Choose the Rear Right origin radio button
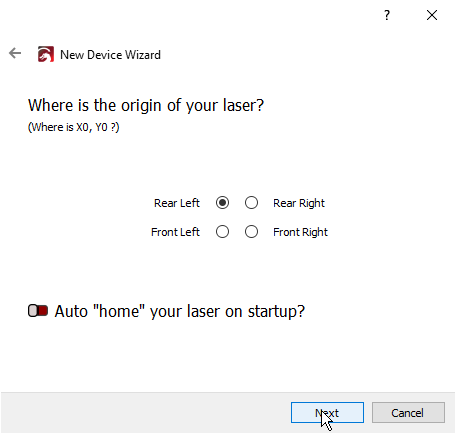456x434 pixels. coord(251,203)
